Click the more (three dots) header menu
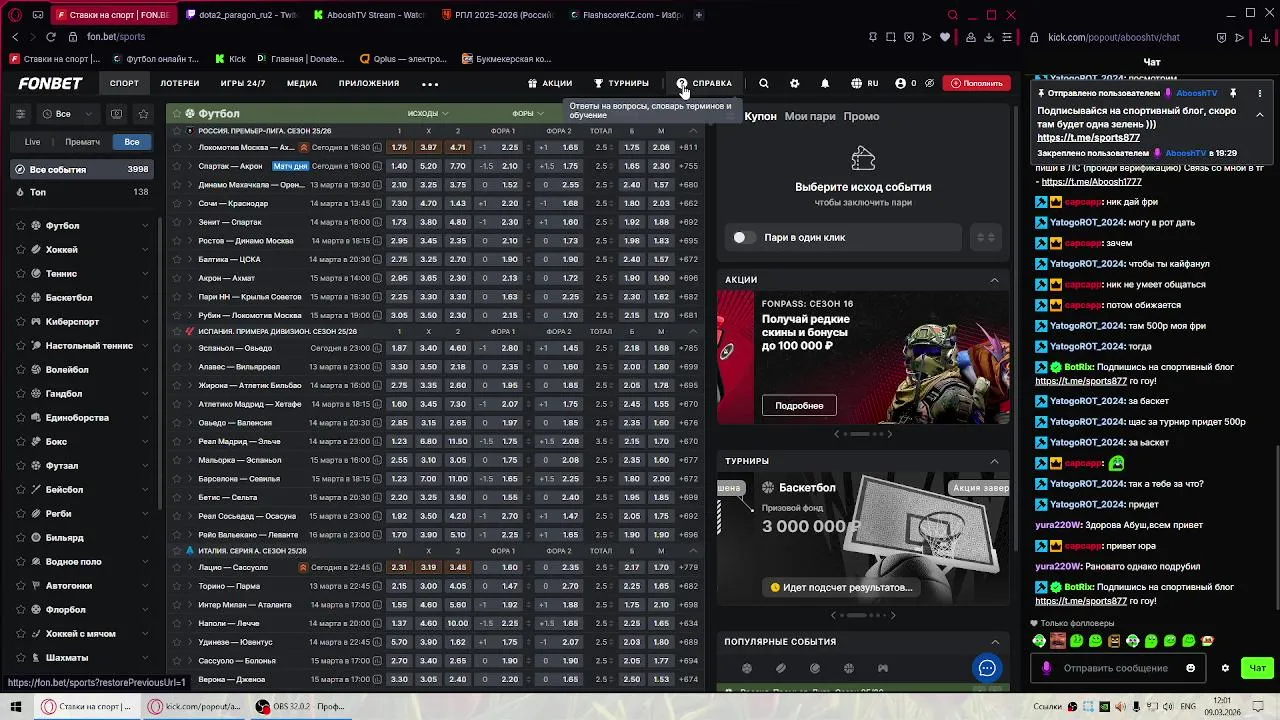Image resolution: width=1280 pixels, height=720 pixels. 430,84
